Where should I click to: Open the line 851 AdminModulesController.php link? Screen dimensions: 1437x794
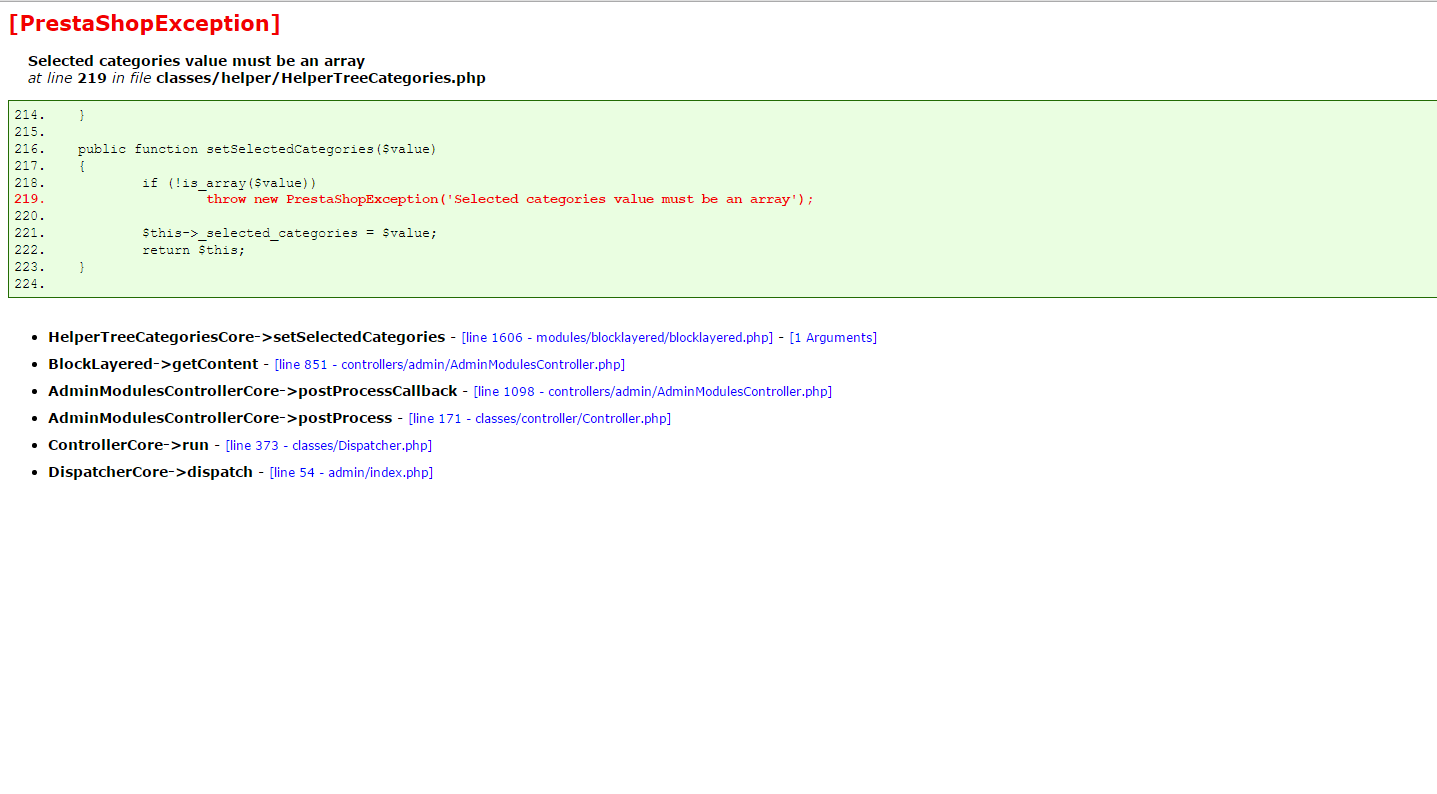[x=450, y=365]
